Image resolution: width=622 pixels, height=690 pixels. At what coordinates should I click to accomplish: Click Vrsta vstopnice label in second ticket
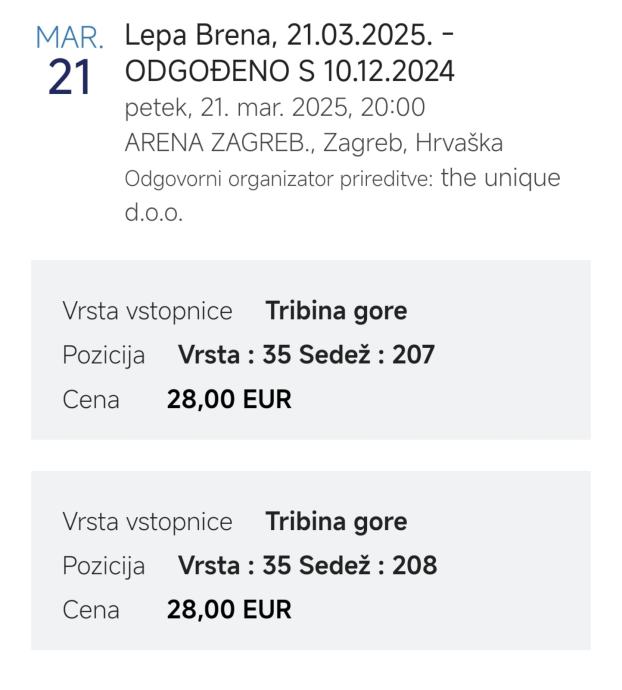click(x=147, y=522)
